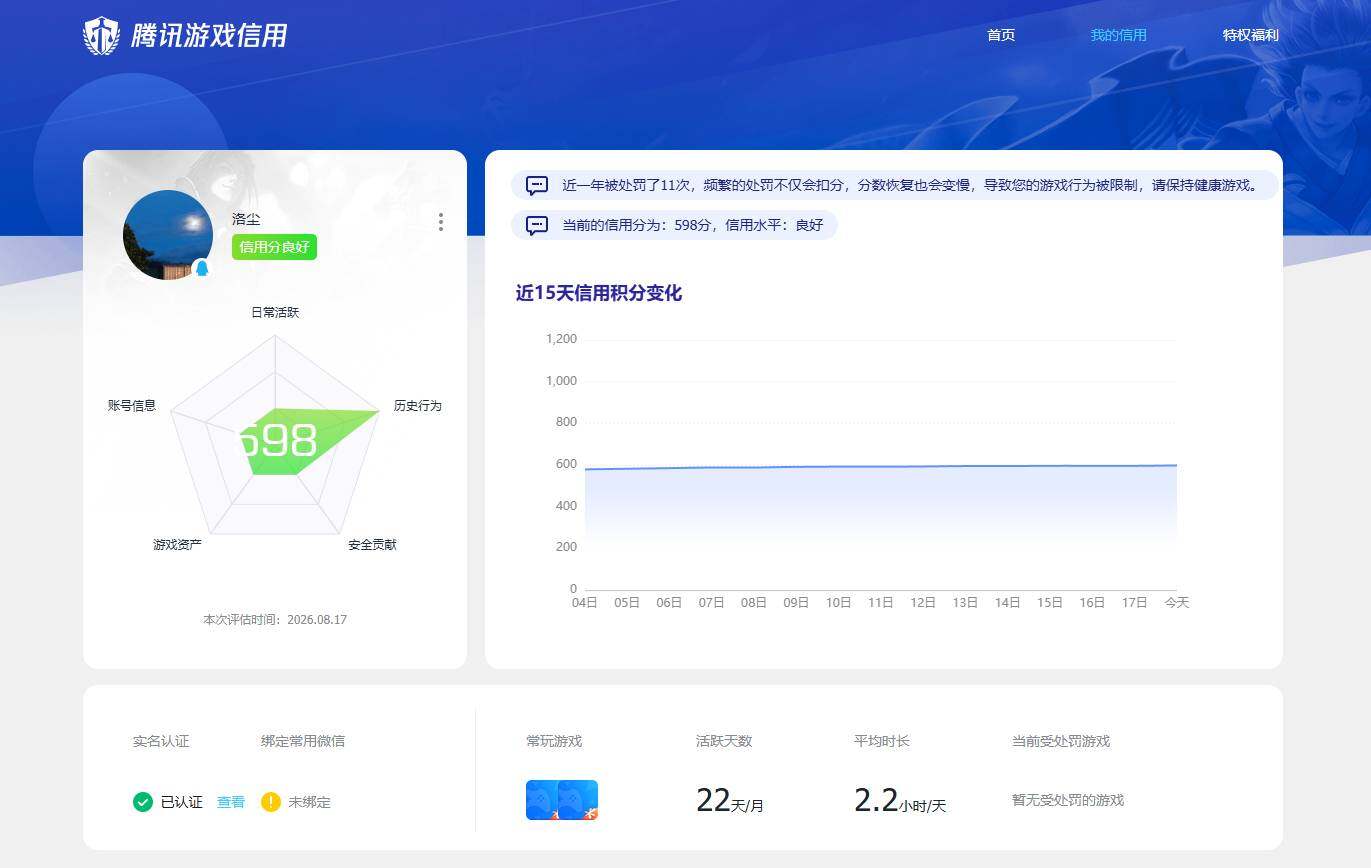Viewport: 1371px width, 868px height.
Task: Click the 日常活跃 radar axis label
Action: pyautogui.click(x=275, y=312)
